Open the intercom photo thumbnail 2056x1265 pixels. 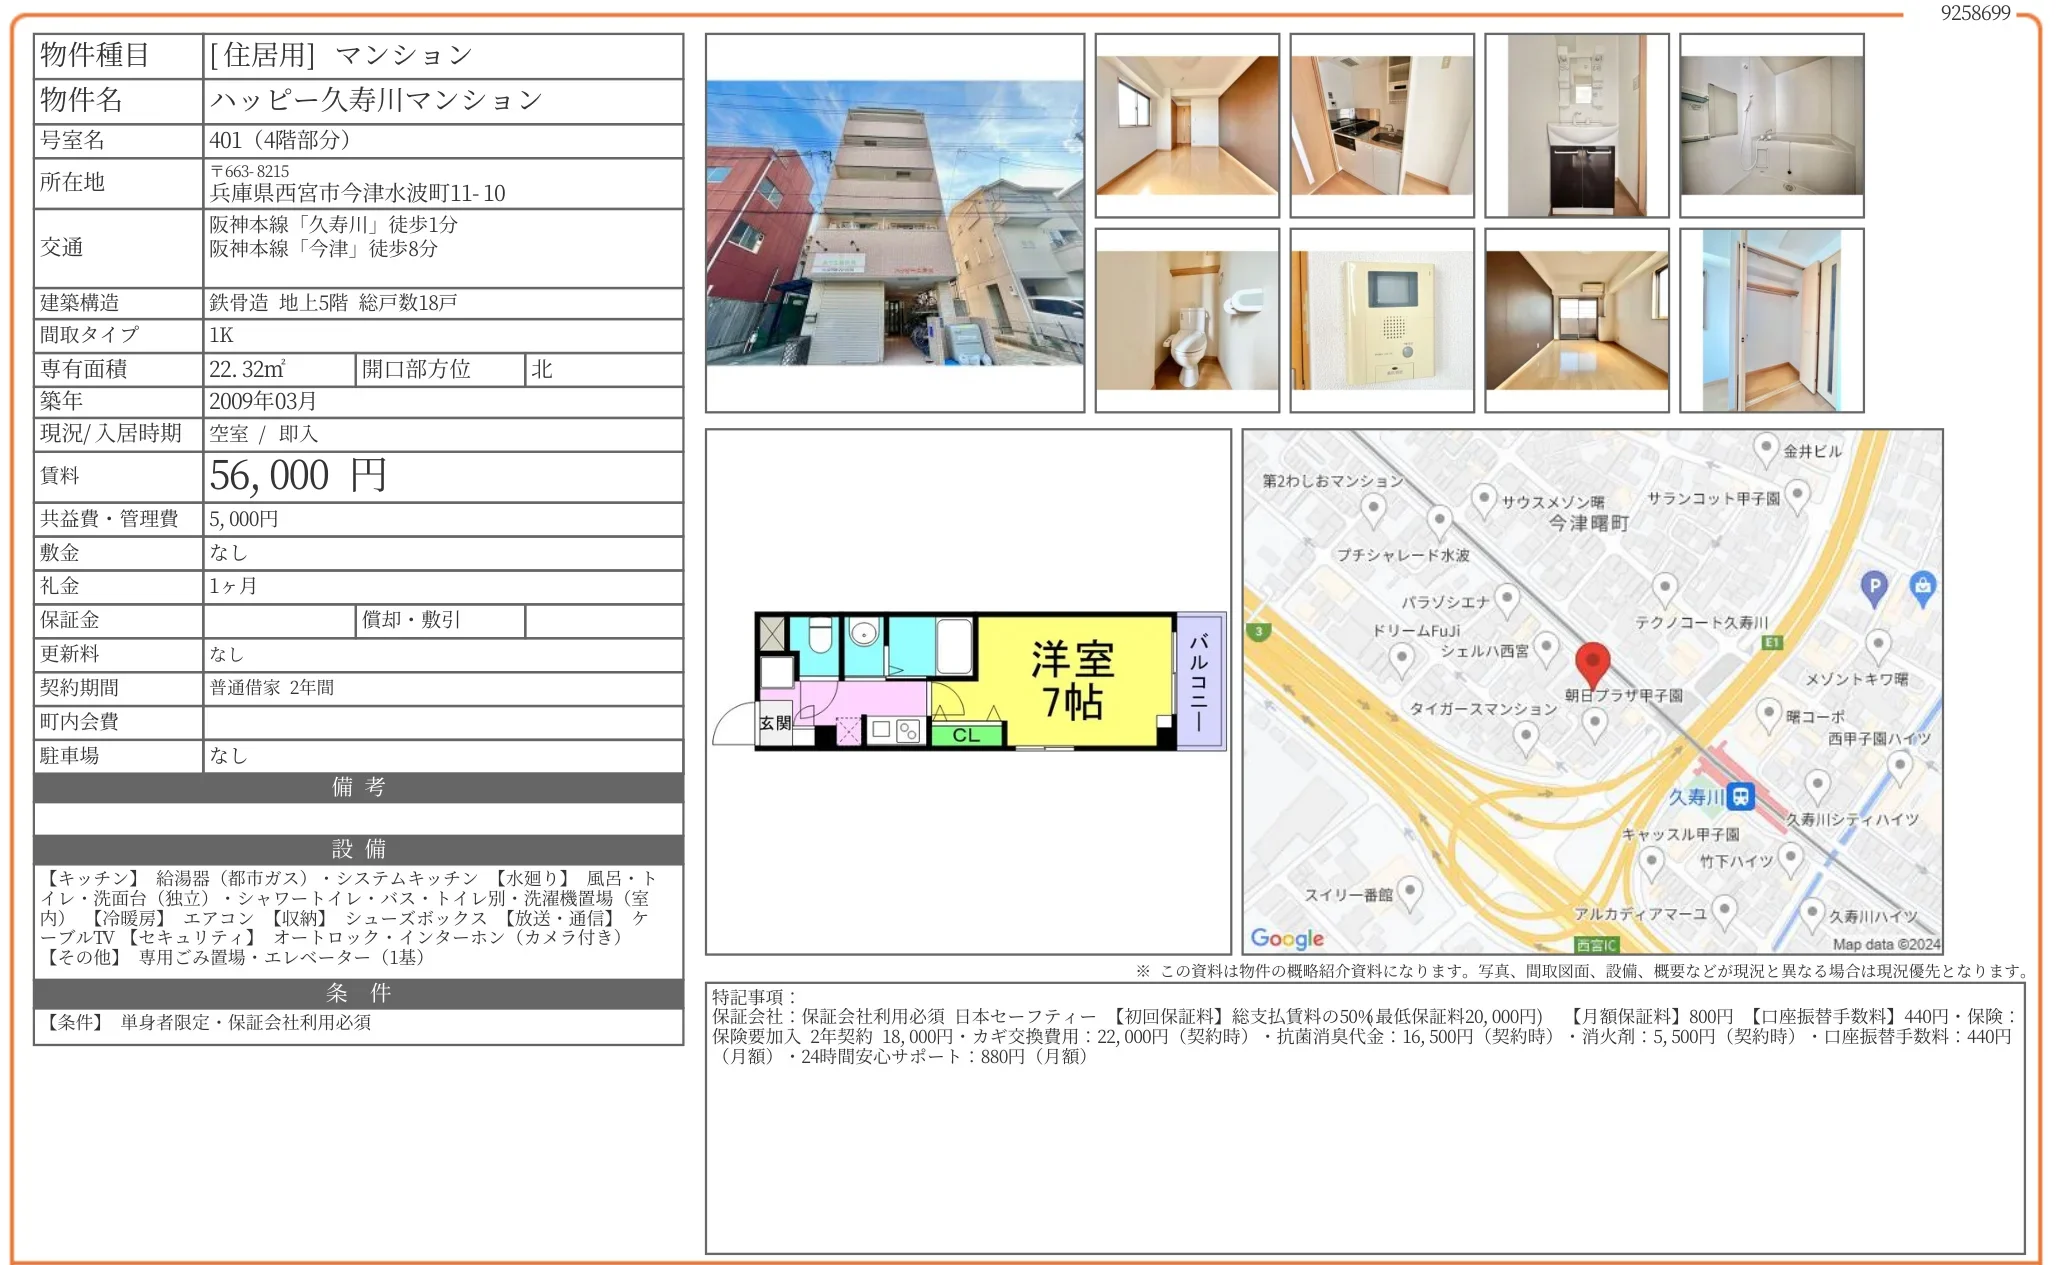click(1381, 320)
